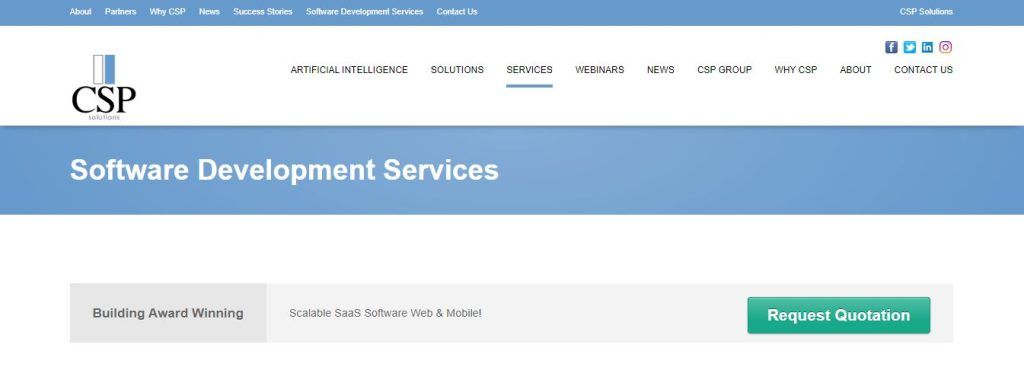Click the Partners link in top bar

pyautogui.click(x=120, y=12)
